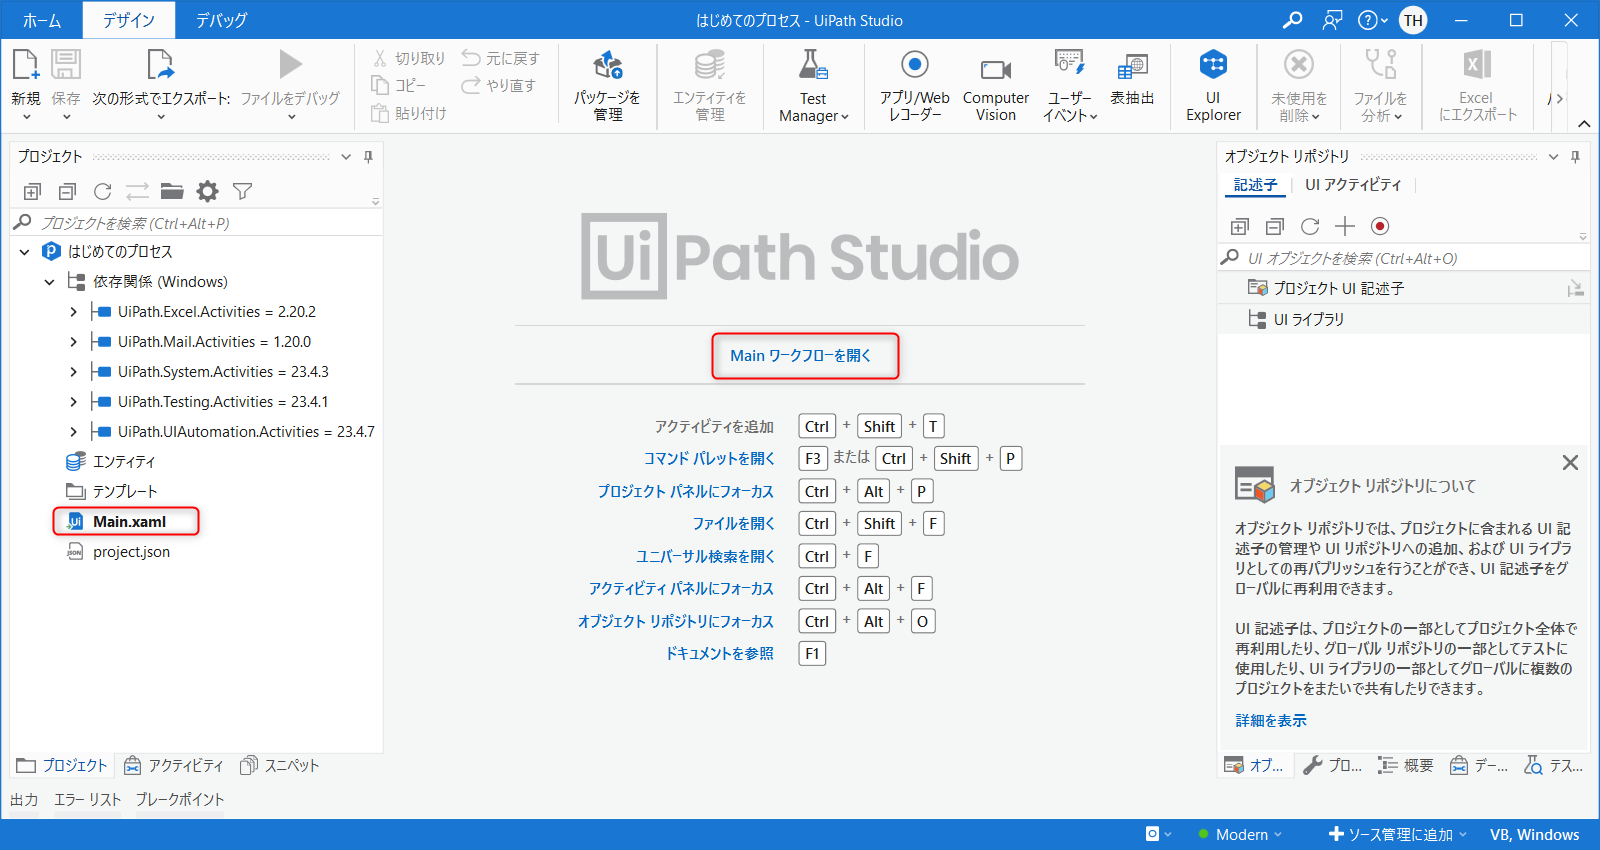
Task: Open Computer Vision recording tool
Action: coord(996,86)
